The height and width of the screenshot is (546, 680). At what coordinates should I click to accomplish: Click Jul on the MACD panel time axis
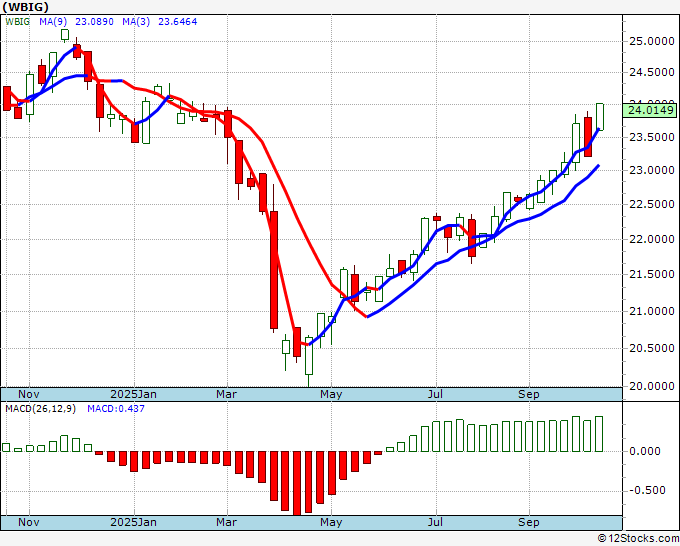pos(435,522)
